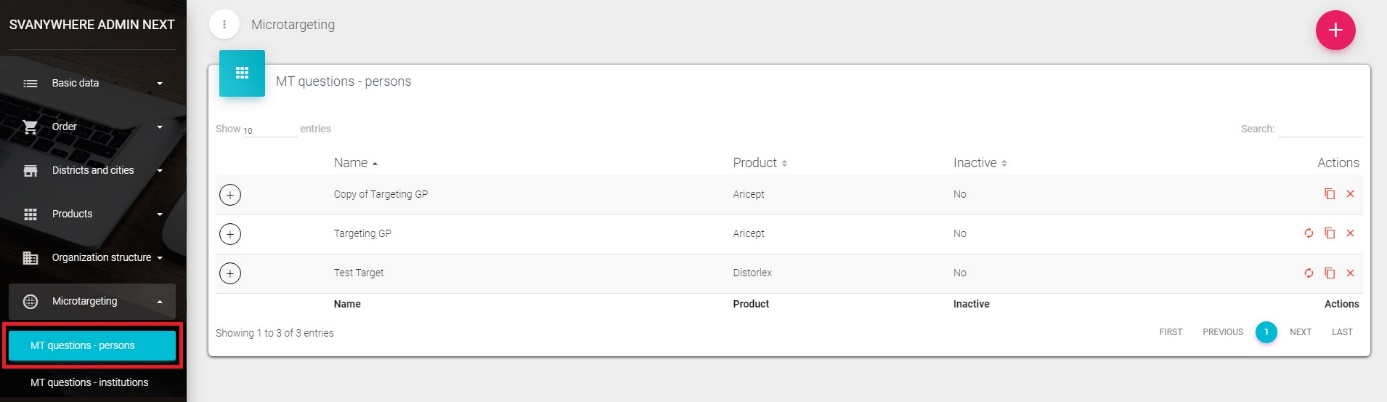Duplicate the Targeting GP row

click(1329, 233)
